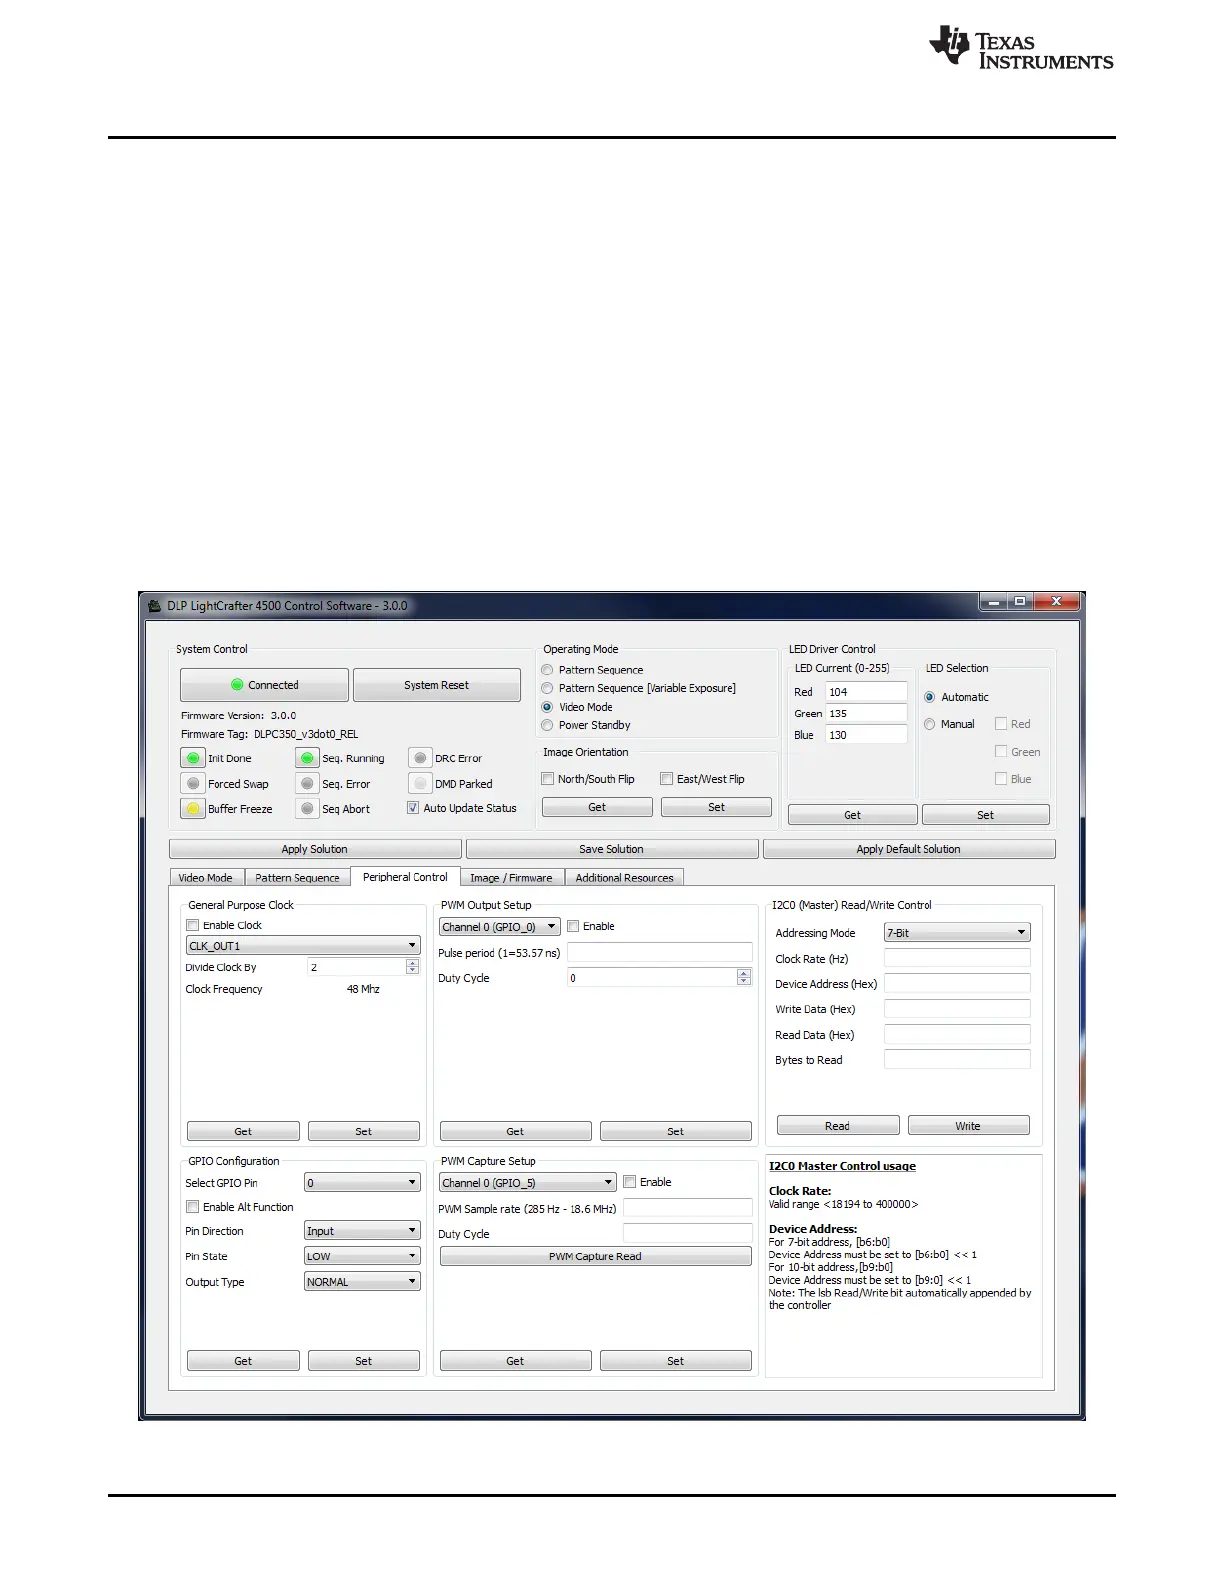Select Power Standby mode
This screenshot has height=1584, width=1224.
click(547, 725)
